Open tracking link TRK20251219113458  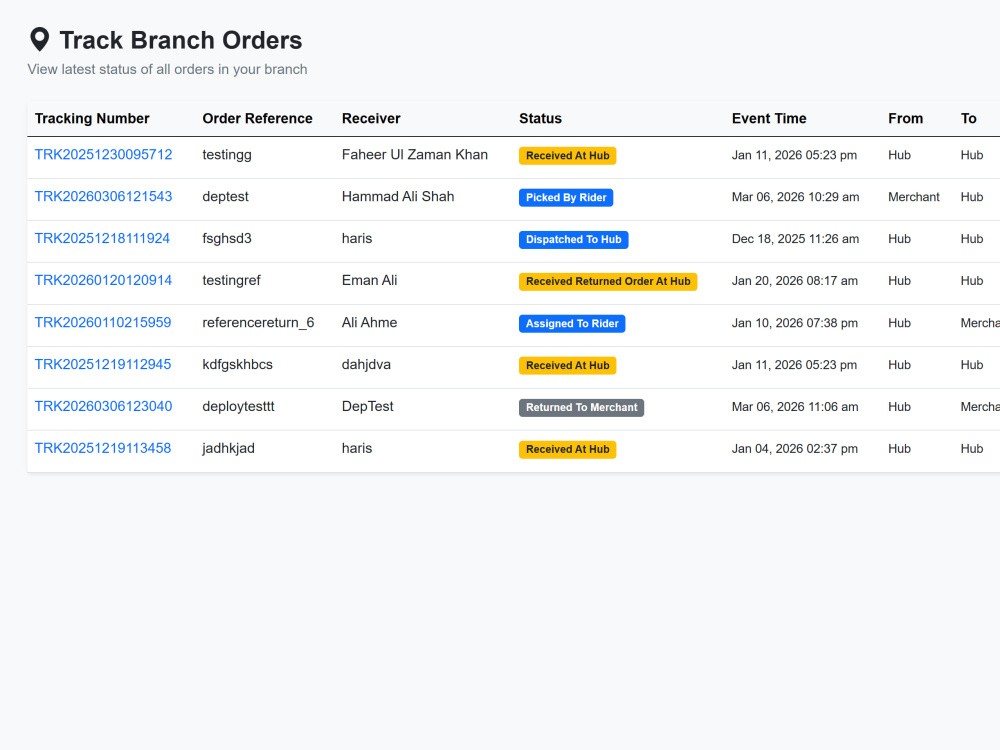coord(103,448)
